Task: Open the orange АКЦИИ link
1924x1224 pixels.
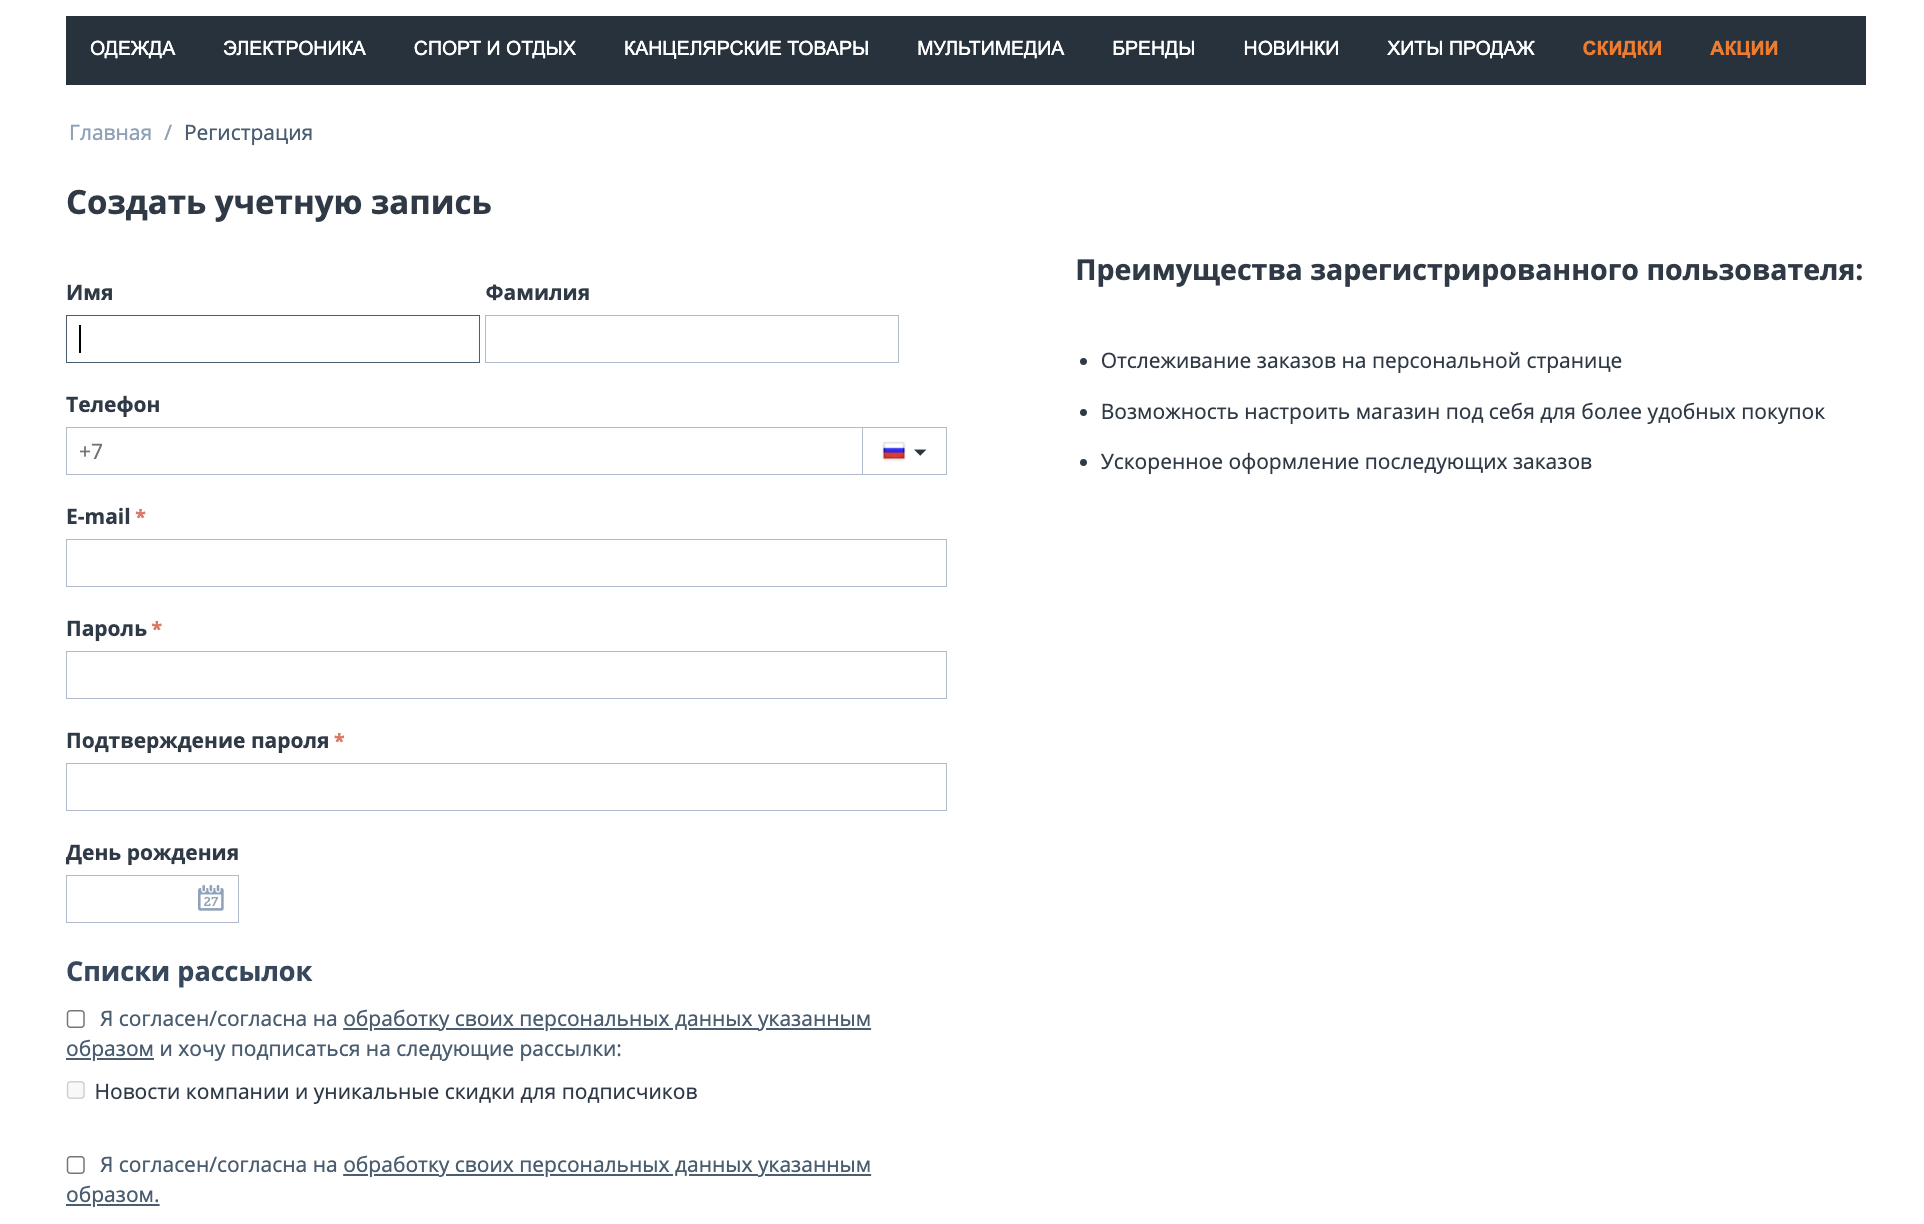Action: click(x=1743, y=49)
